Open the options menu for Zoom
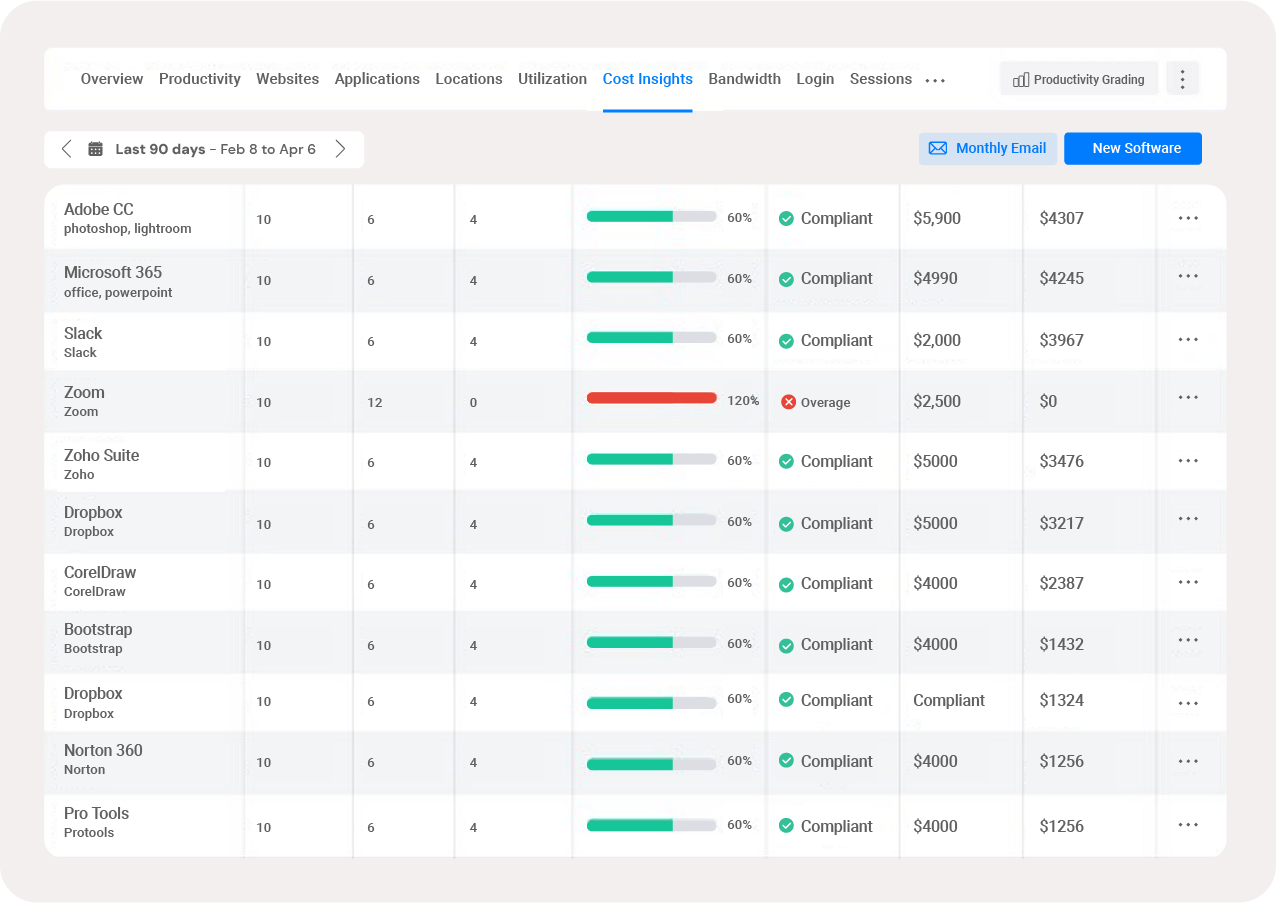This screenshot has width=1278, height=903. [x=1188, y=398]
